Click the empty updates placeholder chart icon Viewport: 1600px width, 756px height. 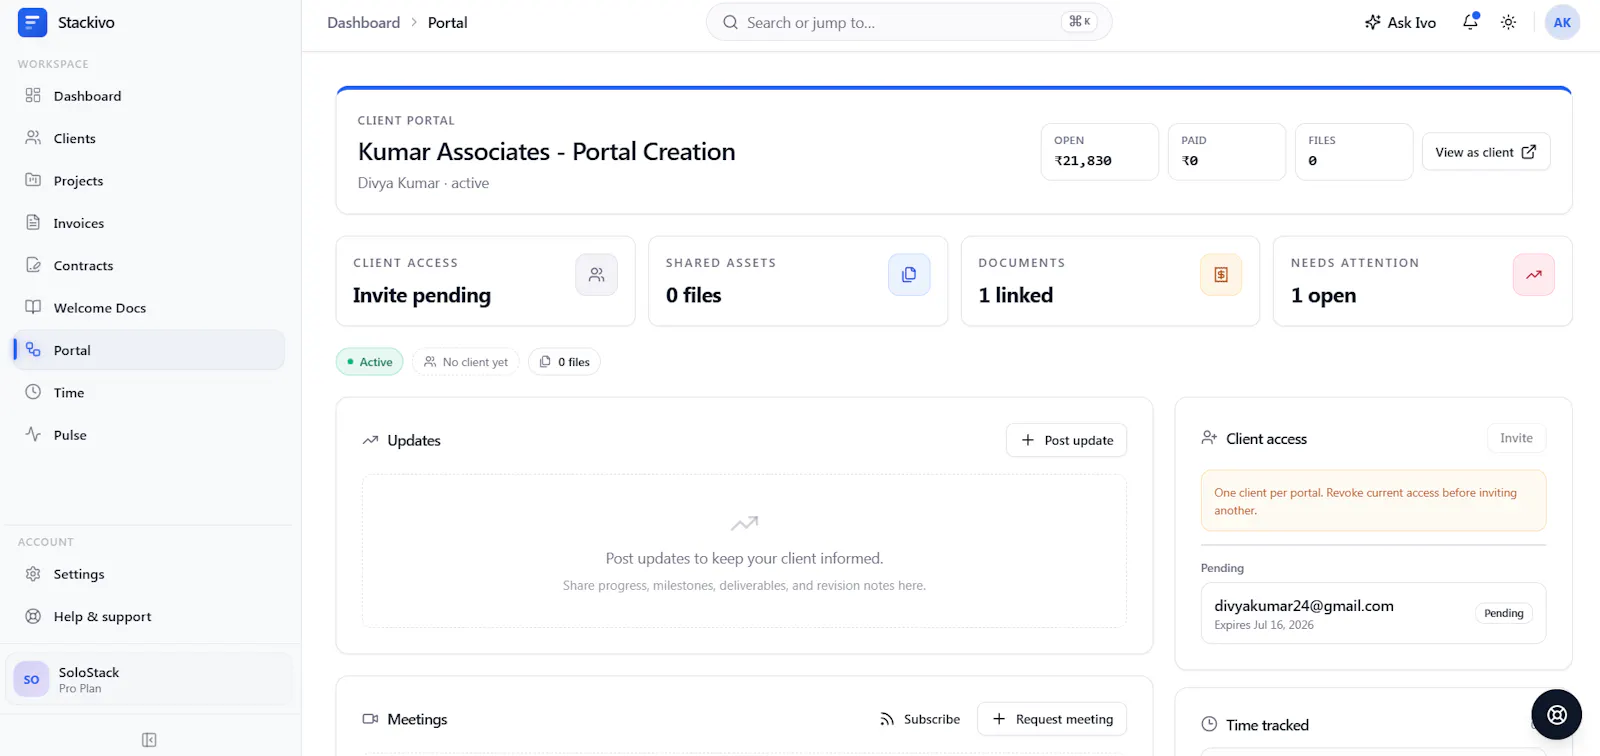point(744,523)
